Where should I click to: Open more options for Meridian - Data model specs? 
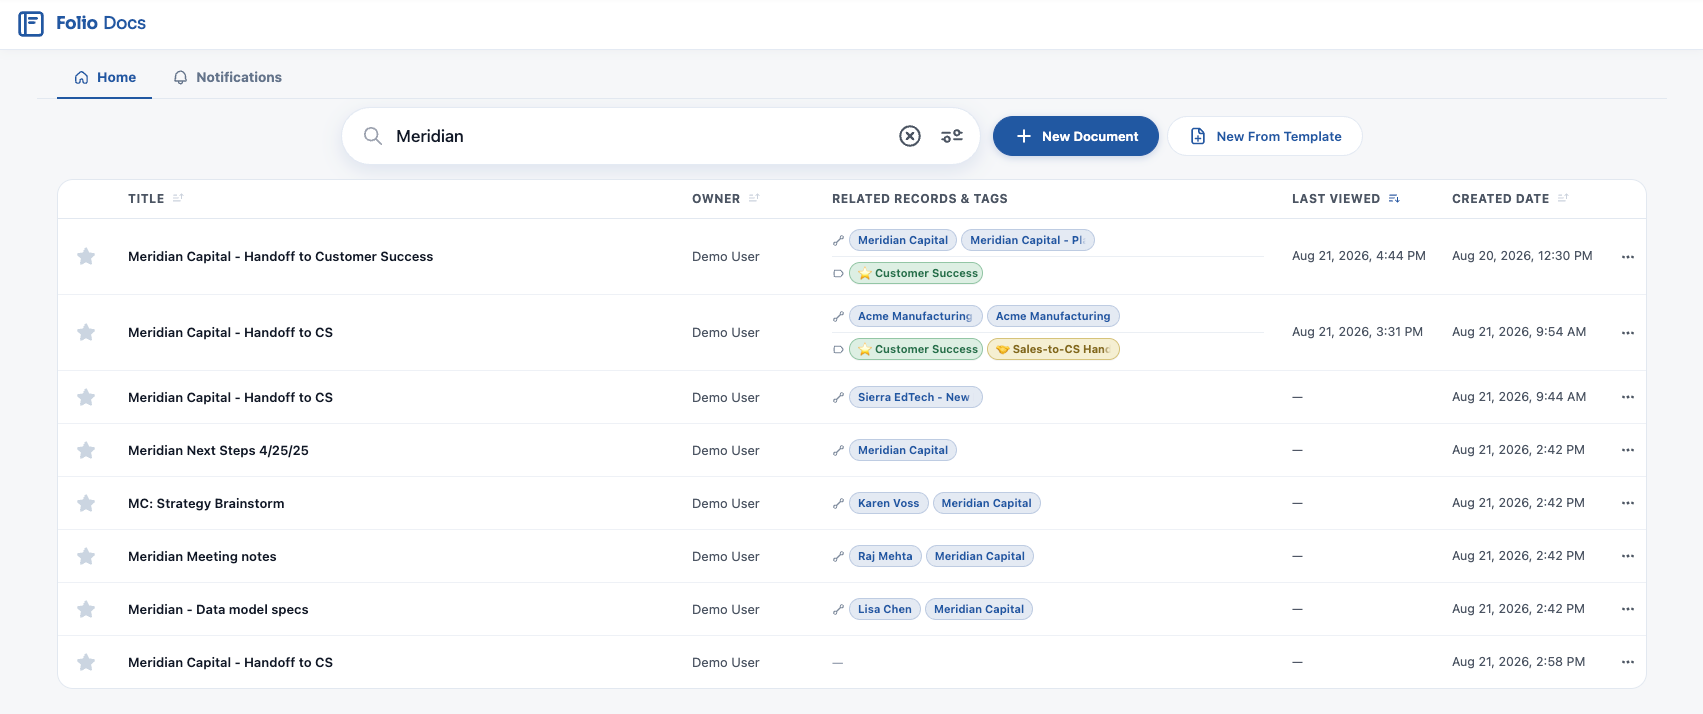1628,609
